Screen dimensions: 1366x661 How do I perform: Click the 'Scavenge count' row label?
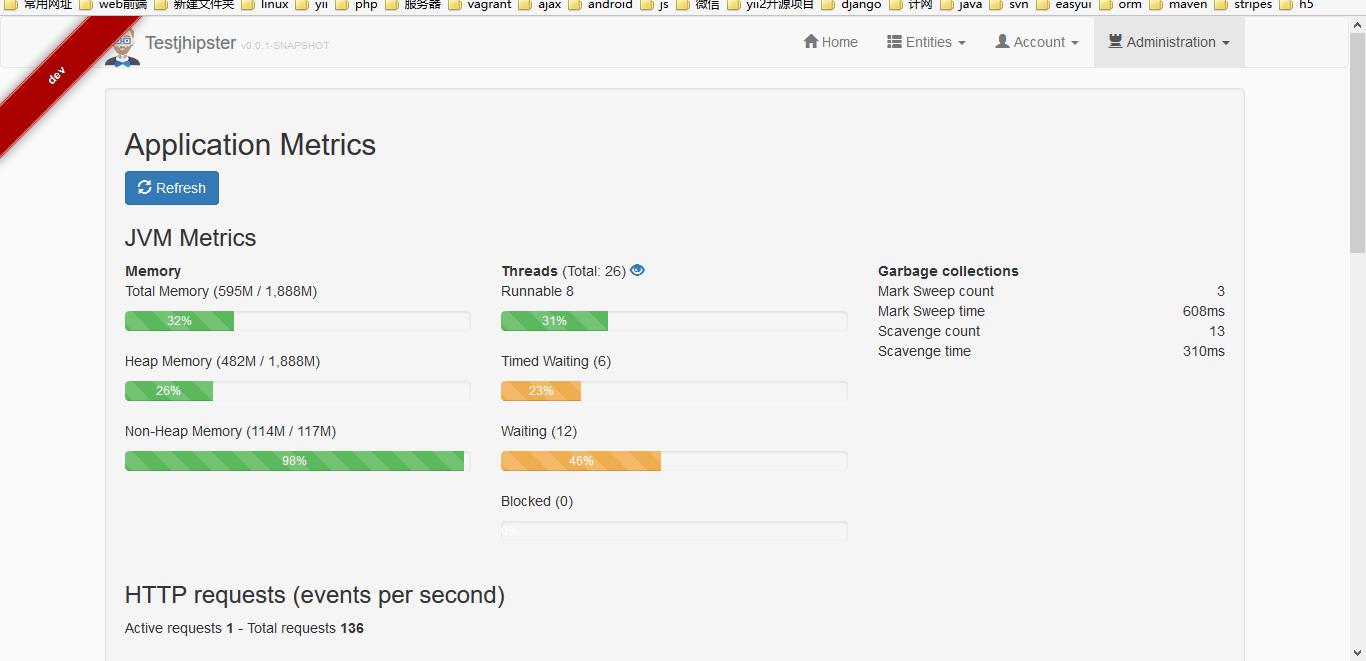[929, 331]
